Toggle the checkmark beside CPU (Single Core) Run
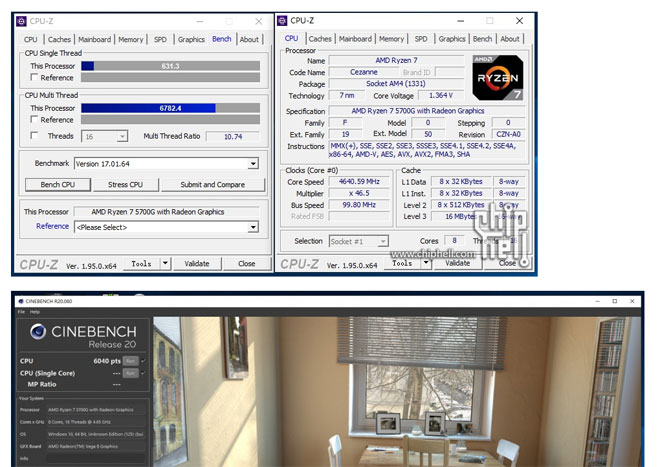This screenshot has width=660, height=467. click(x=143, y=373)
